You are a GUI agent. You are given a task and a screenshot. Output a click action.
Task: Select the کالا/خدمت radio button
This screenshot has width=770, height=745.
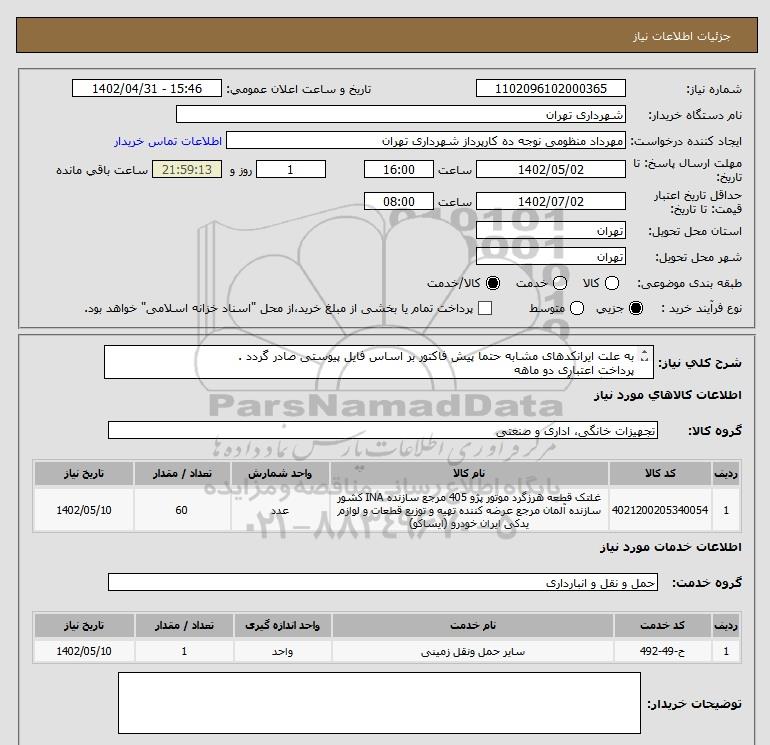(x=493, y=283)
